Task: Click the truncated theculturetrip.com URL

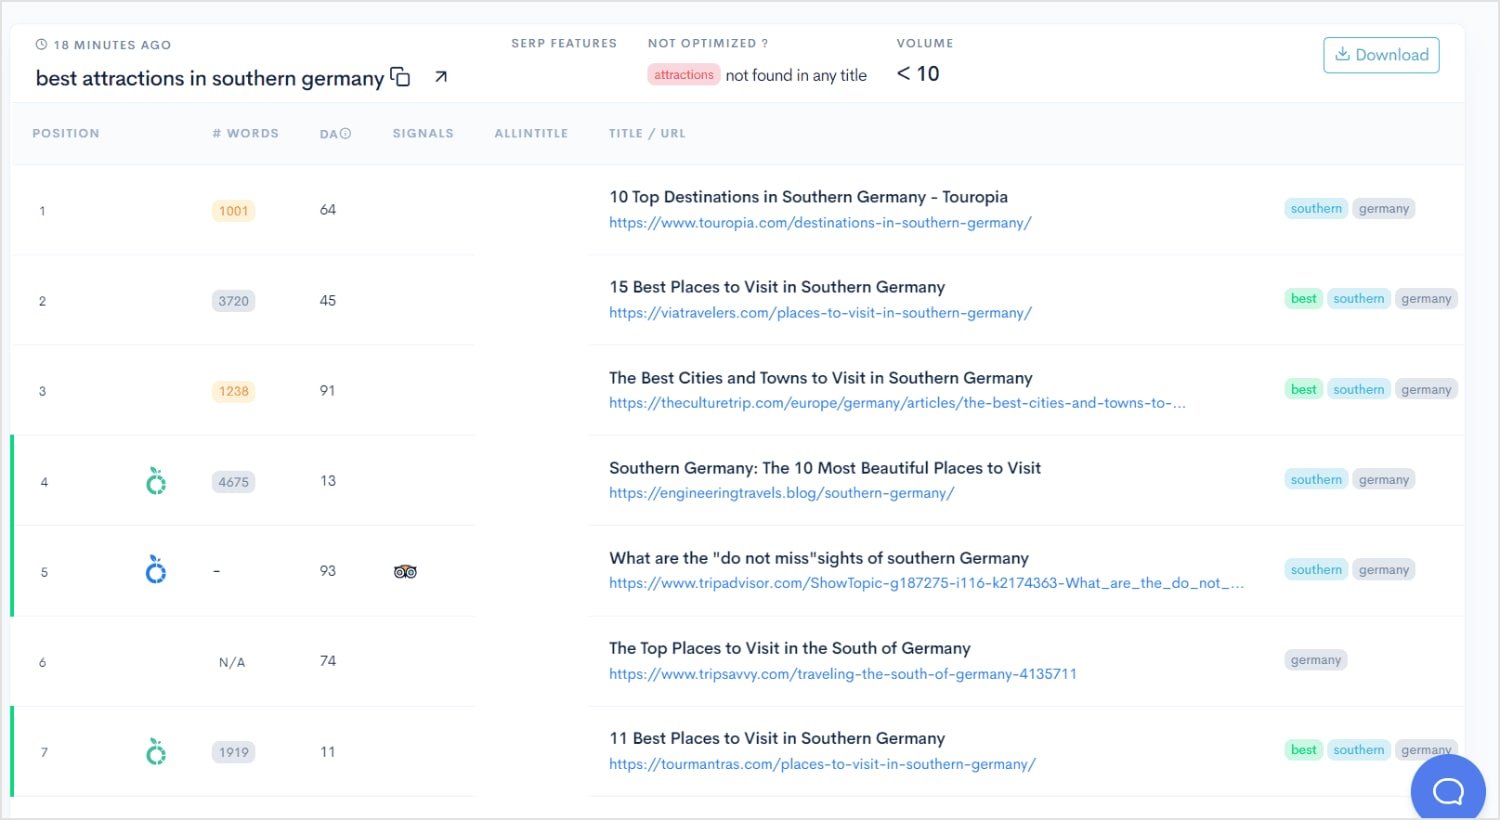Action: [x=895, y=402]
